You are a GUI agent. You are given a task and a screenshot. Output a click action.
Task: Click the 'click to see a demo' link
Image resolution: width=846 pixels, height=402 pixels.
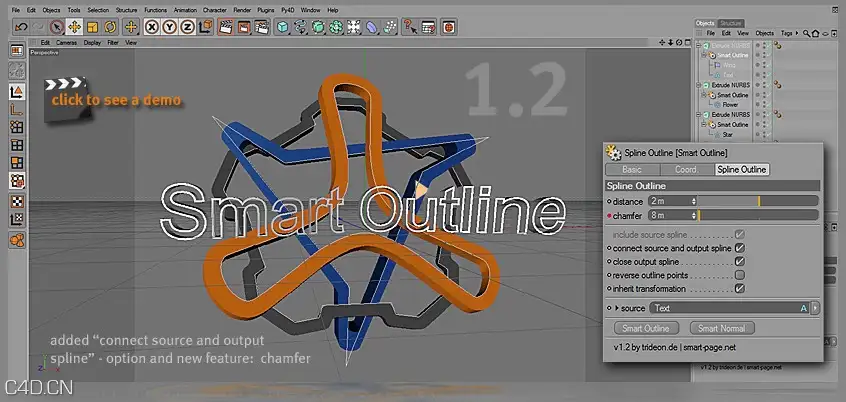(x=116, y=100)
